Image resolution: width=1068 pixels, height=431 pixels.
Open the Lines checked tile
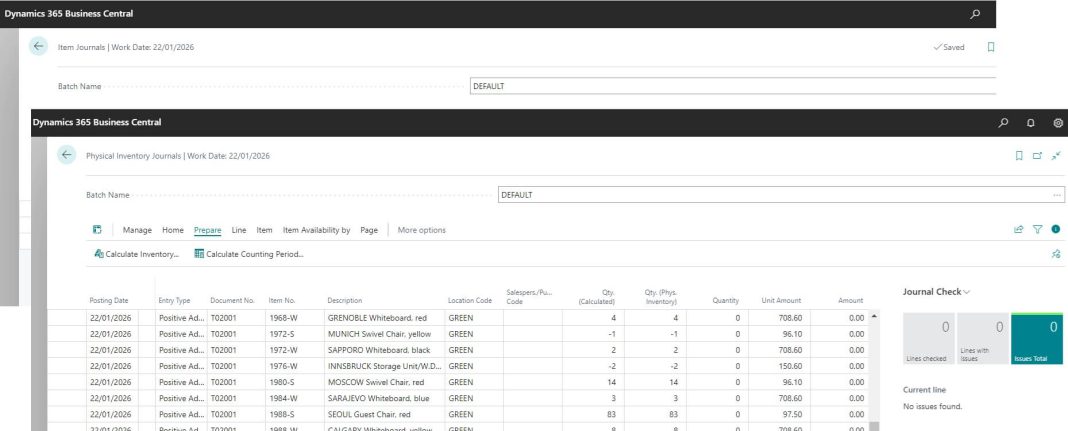pos(928,339)
